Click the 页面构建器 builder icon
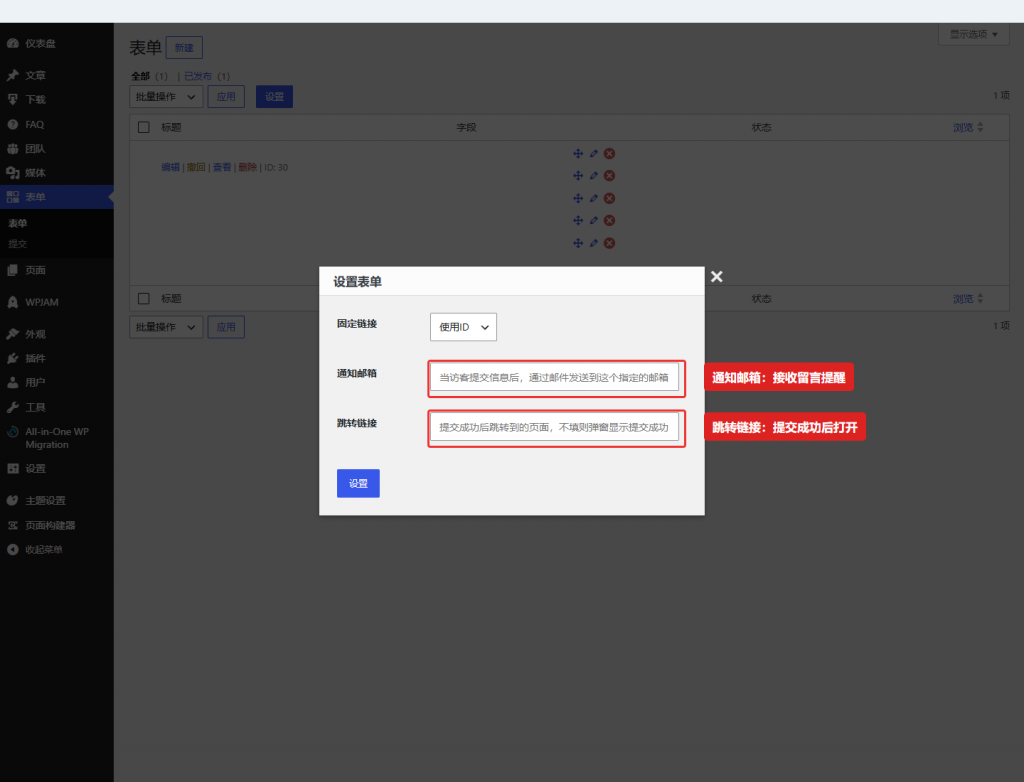This screenshot has height=782, width=1024. tap(12, 525)
